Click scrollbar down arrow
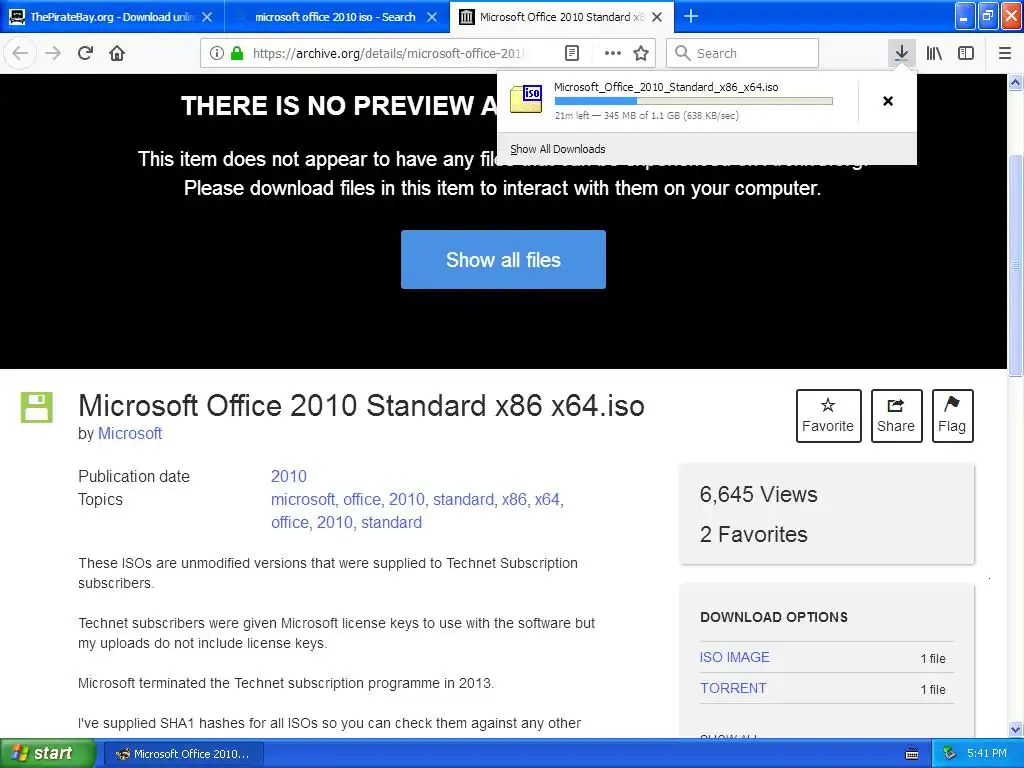Screen dimensions: 1024x768 [x=1015, y=729]
